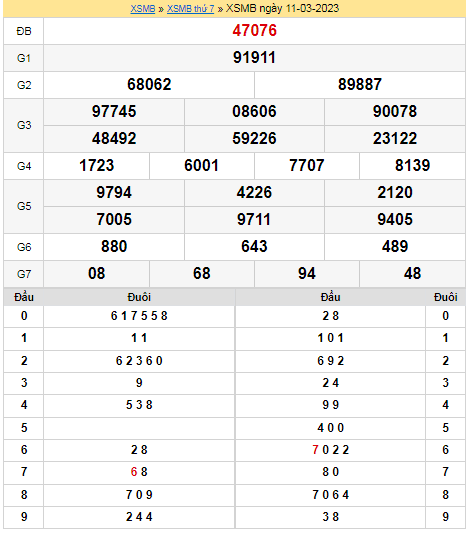Select G5 number 9711

coord(254,219)
